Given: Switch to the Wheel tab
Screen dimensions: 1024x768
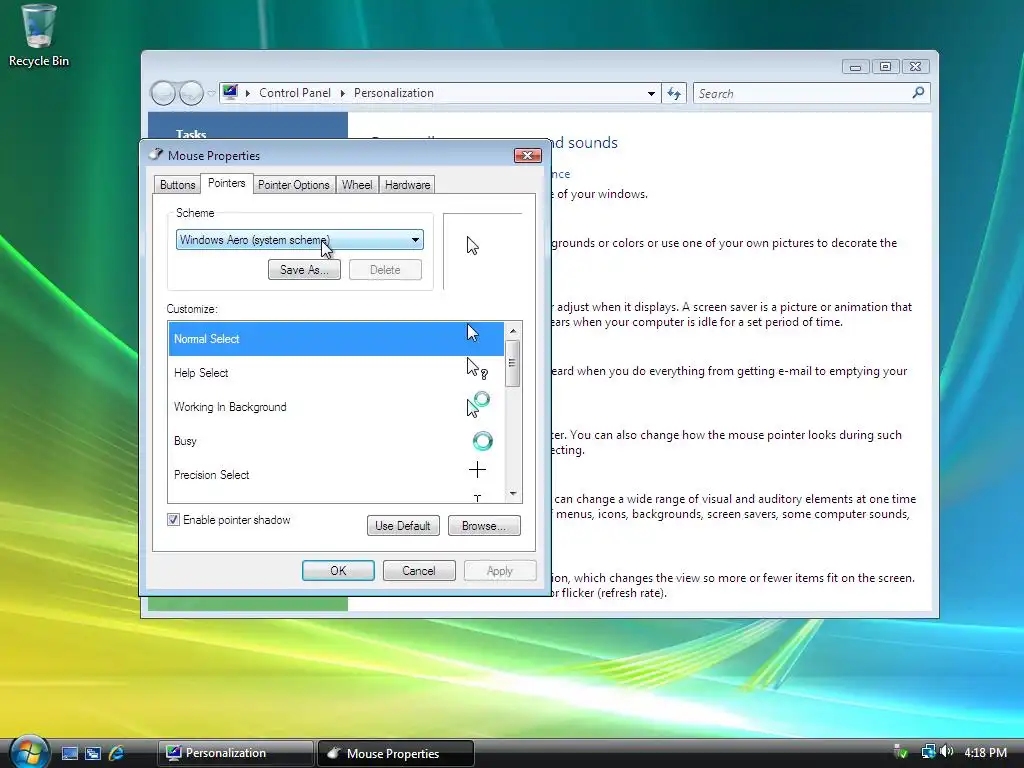Looking at the screenshot, I should point(357,185).
